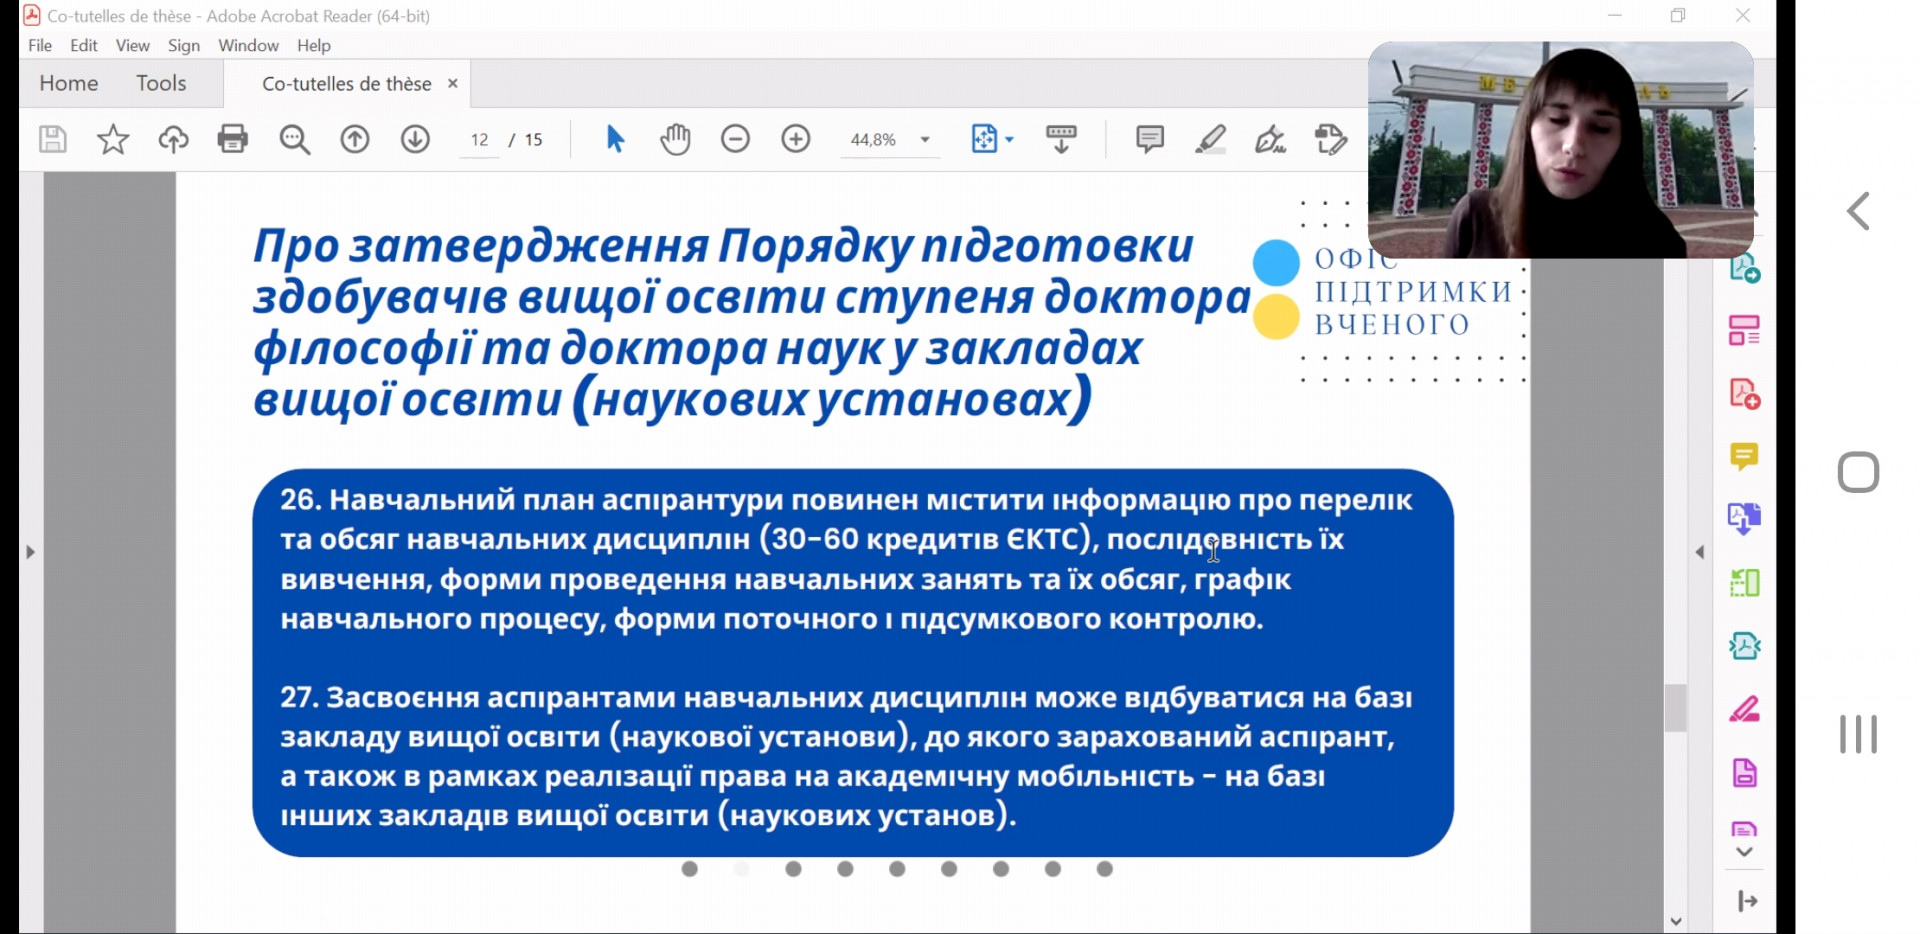This screenshot has height=934, width=1920.
Task: Bookmark file with the star icon
Action: point(113,139)
